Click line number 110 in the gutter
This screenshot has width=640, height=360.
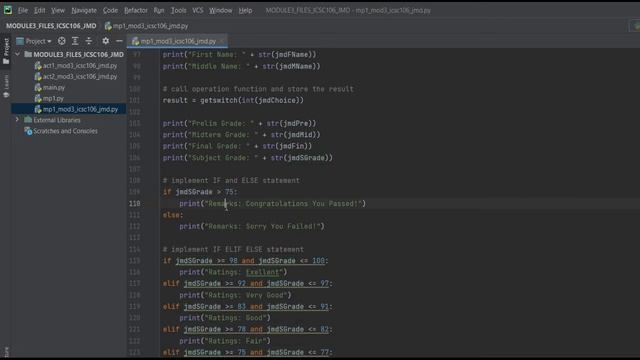click(x=135, y=203)
